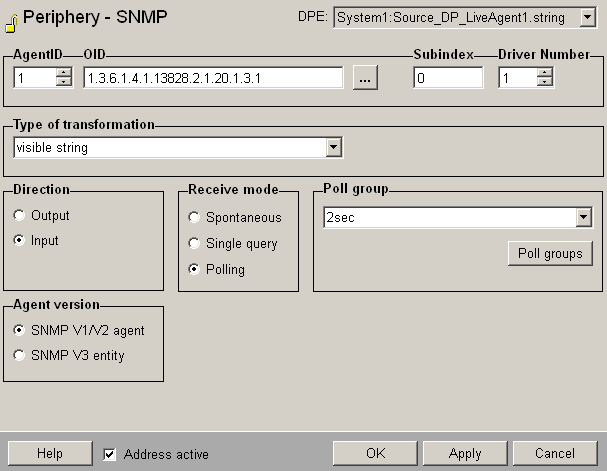This screenshot has height=471, width=607.
Task: Increase Driver Number with up arrow
Action: point(547,73)
